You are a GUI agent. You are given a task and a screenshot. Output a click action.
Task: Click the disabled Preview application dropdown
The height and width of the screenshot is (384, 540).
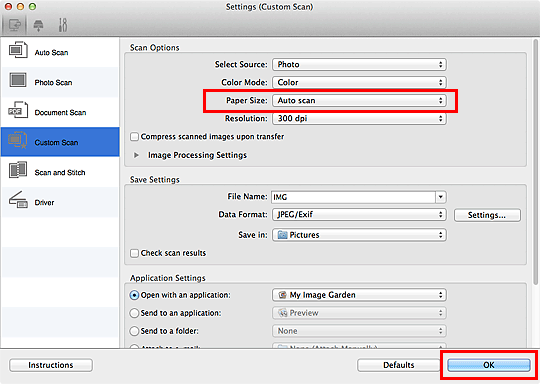[x=359, y=313]
